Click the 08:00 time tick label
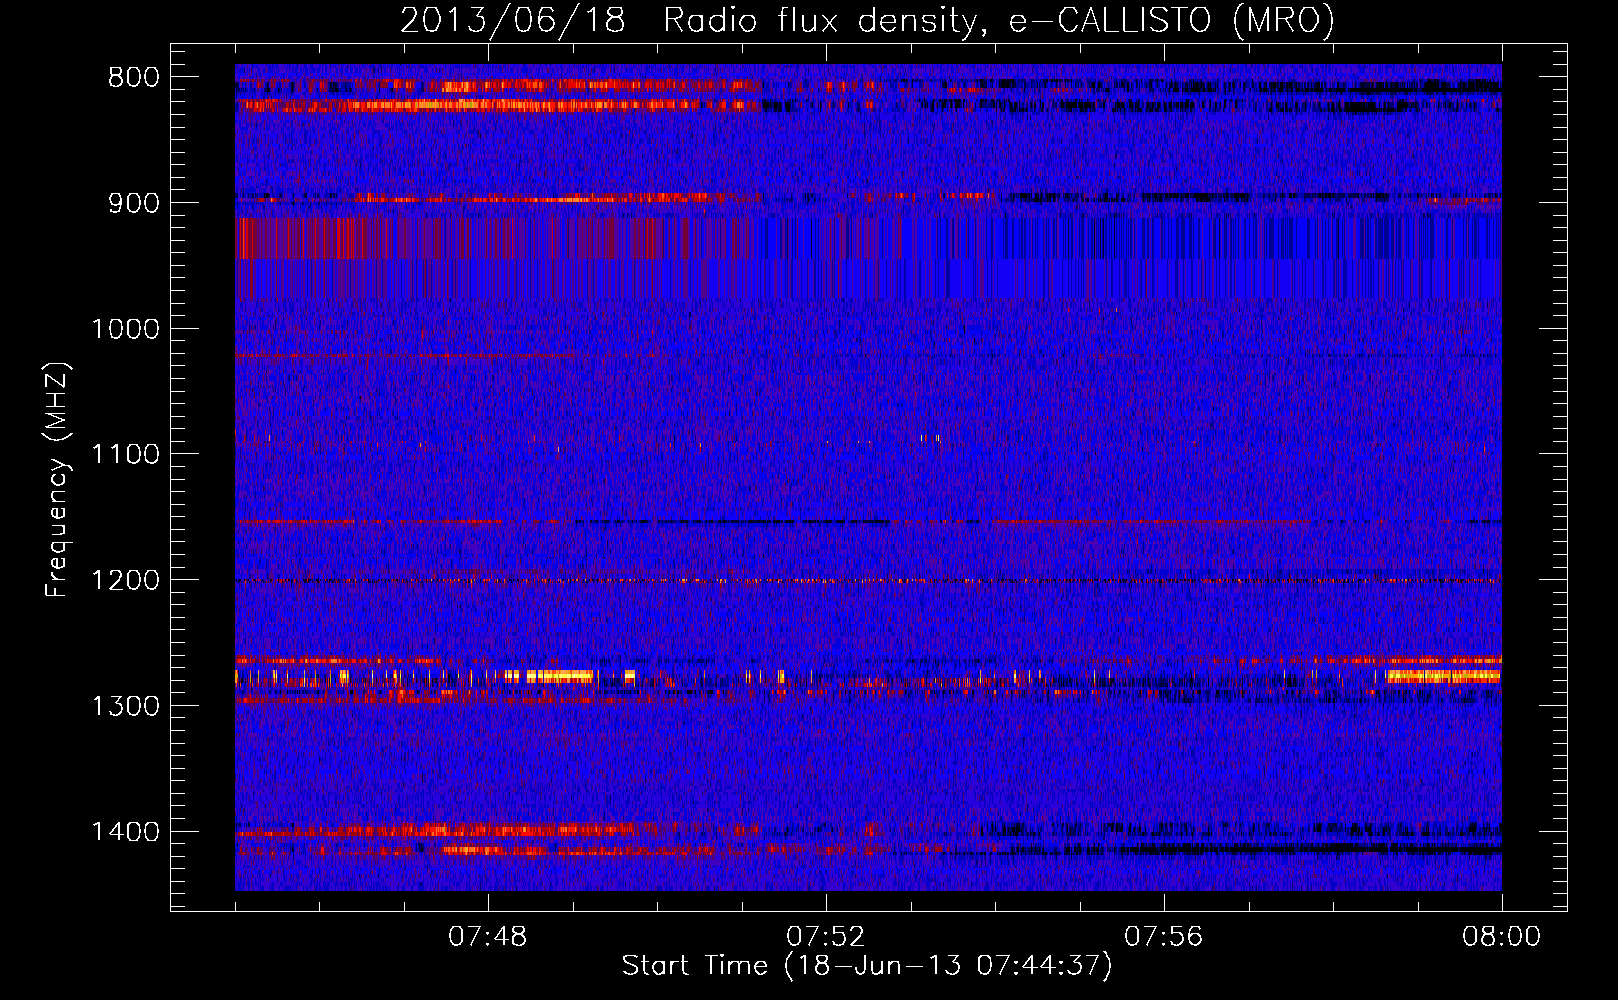The height and width of the screenshot is (1000, 1618). pos(1502,937)
